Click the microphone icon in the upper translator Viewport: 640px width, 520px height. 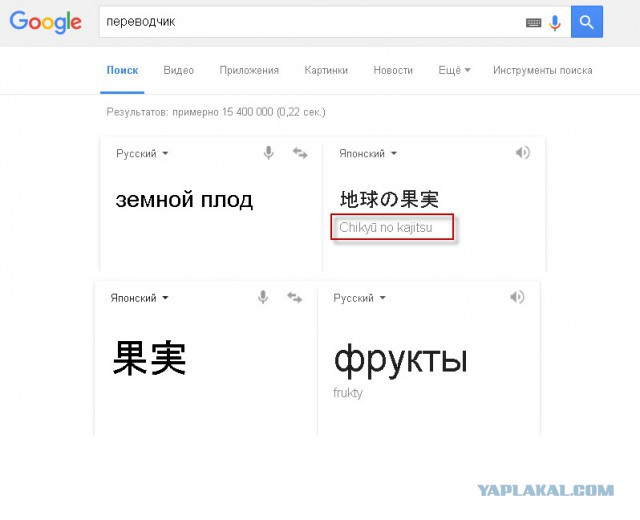click(x=268, y=153)
